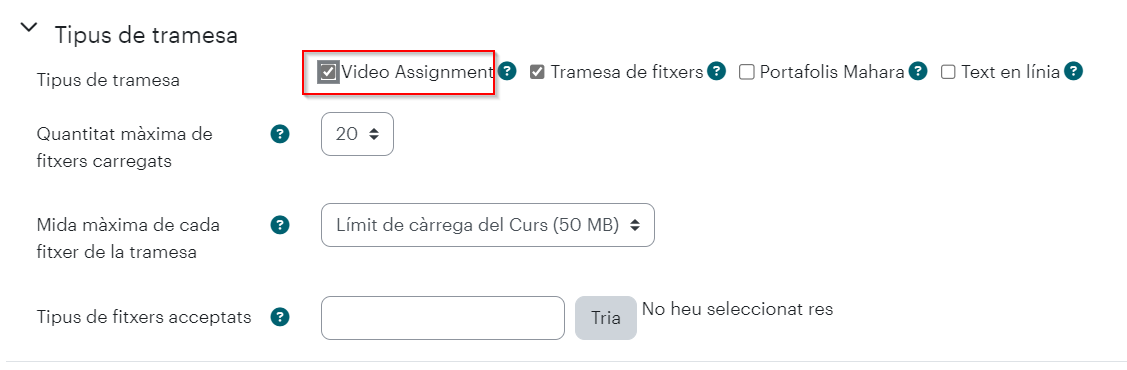
Task: Open help for Quantitat màxima de fitxers carregats
Action: point(280,134)
